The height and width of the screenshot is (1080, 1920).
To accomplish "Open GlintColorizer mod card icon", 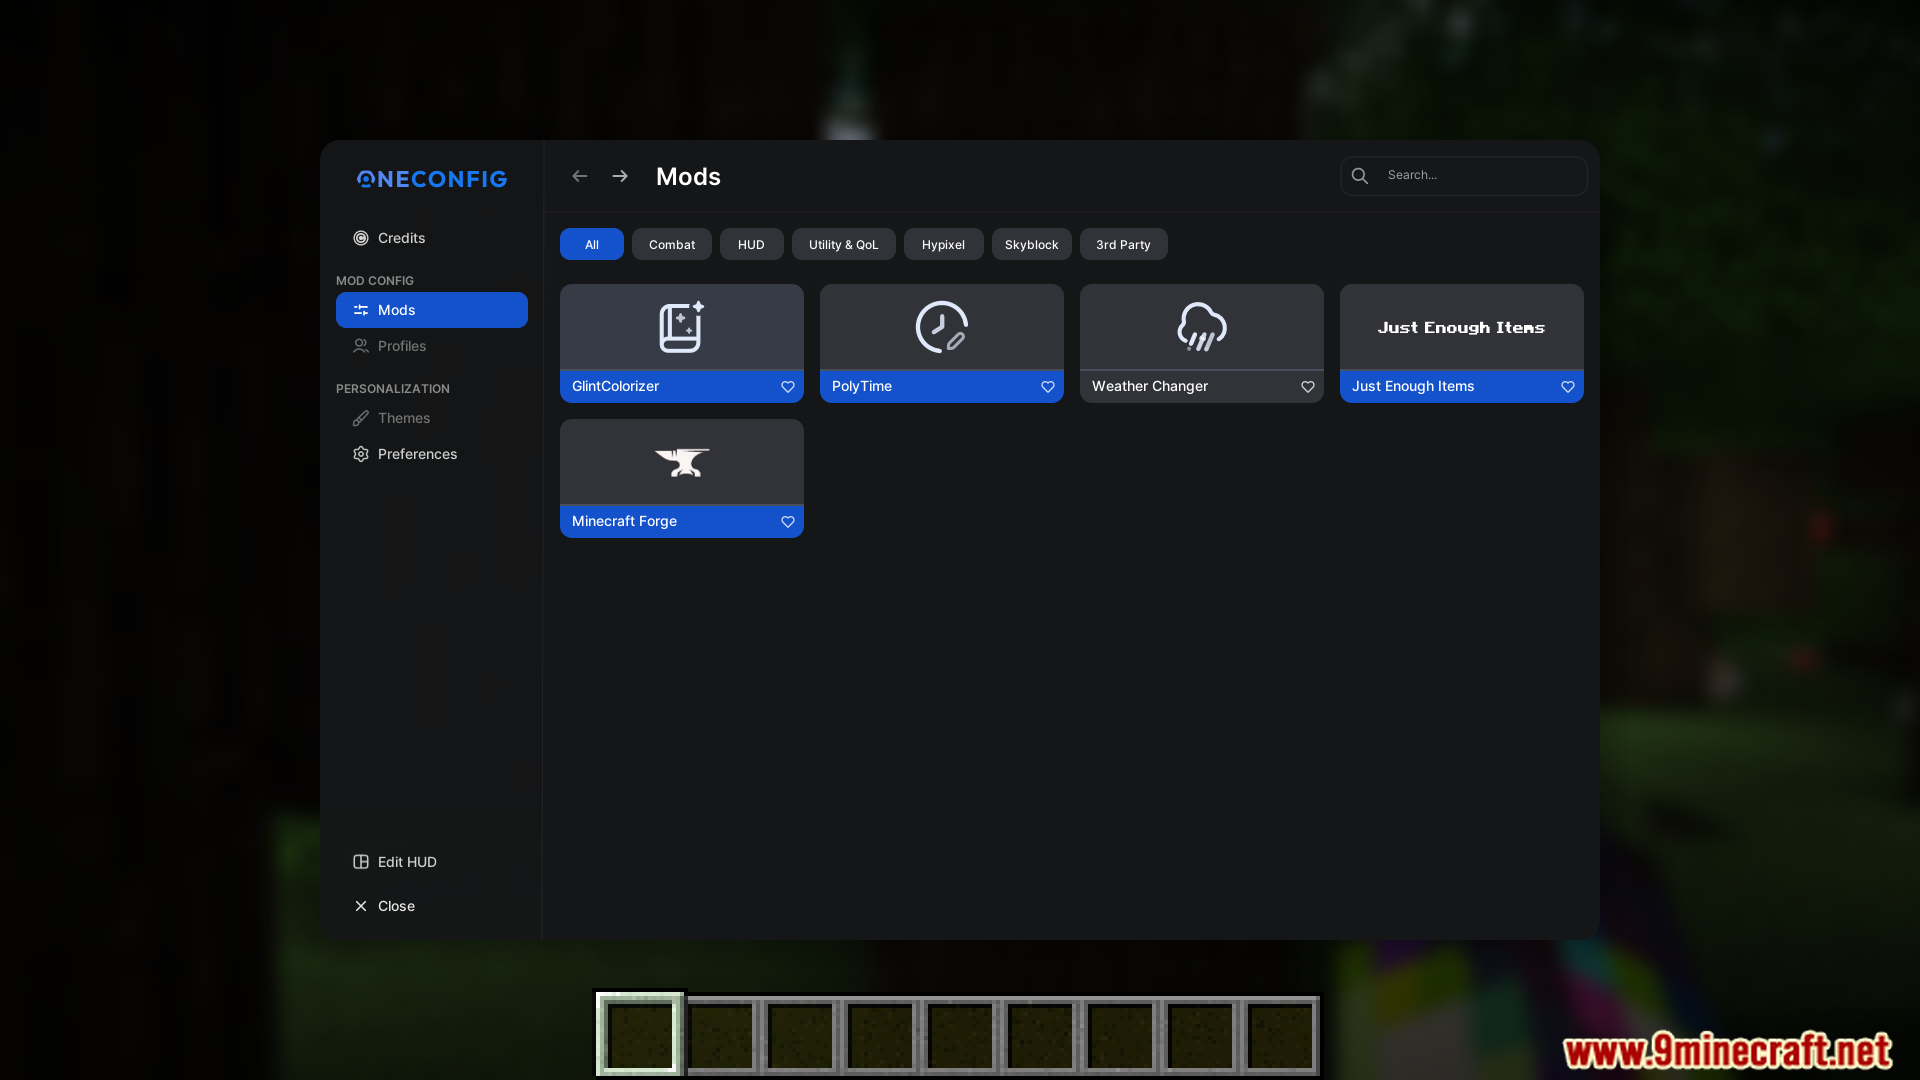I will 682,327.
